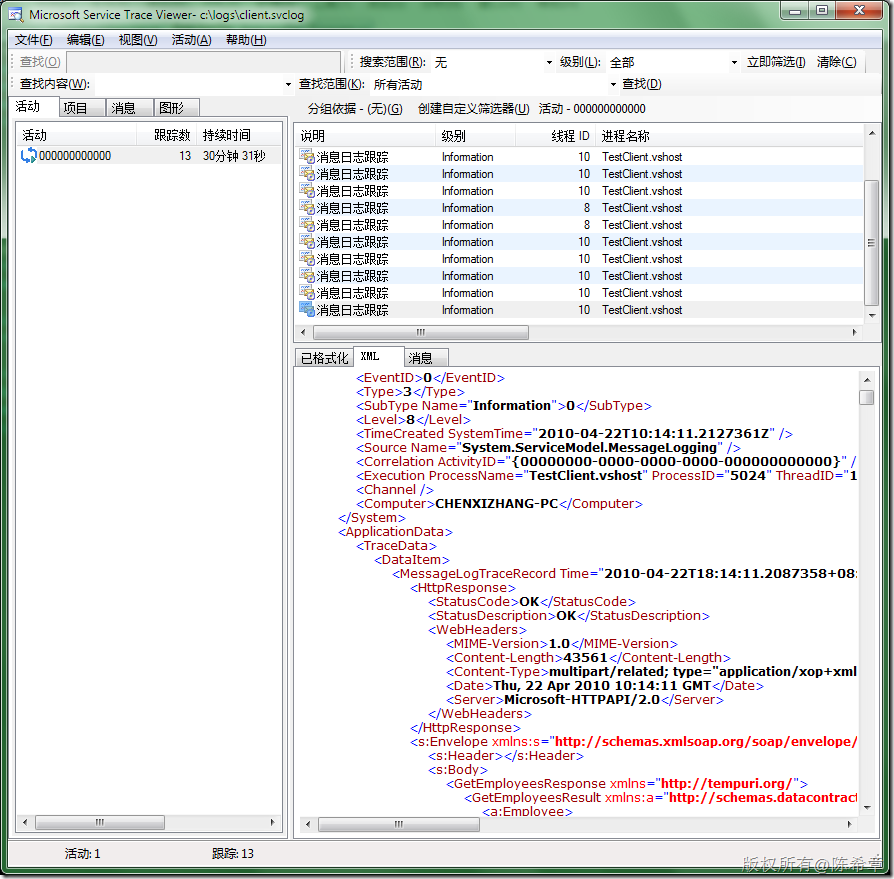
Task: Open the 文件(F) menu
Action: coord(34,40)
